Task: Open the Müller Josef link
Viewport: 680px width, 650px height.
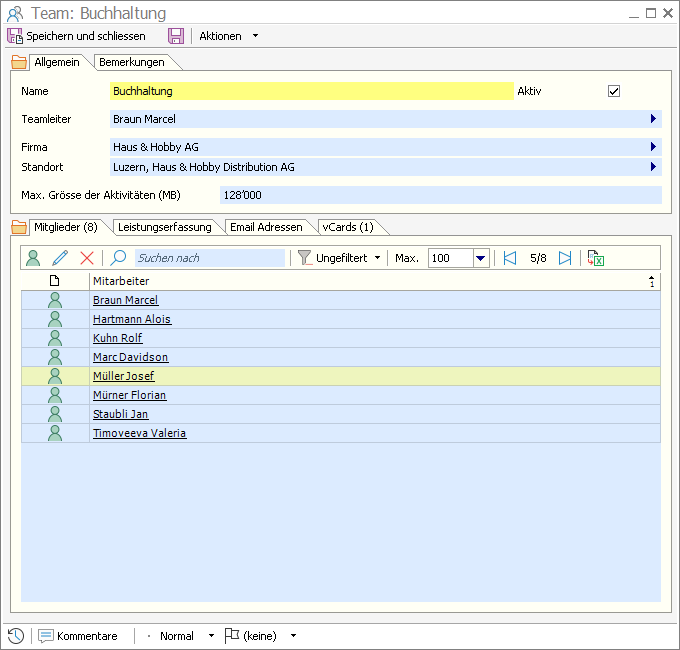Action: [x=124, y=376]
